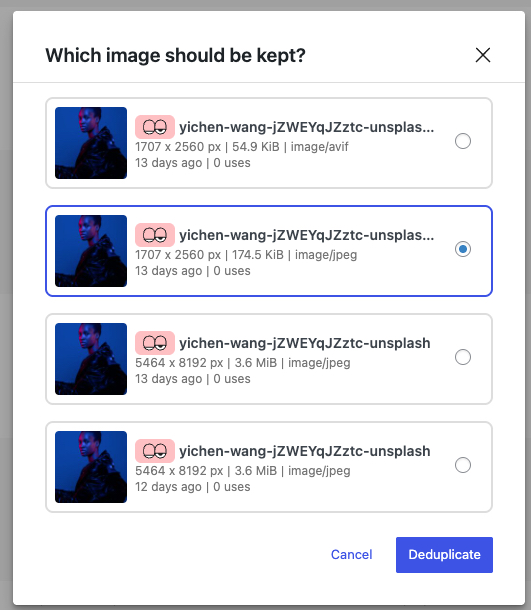Click the Deduplicate button

coord(444,555)
